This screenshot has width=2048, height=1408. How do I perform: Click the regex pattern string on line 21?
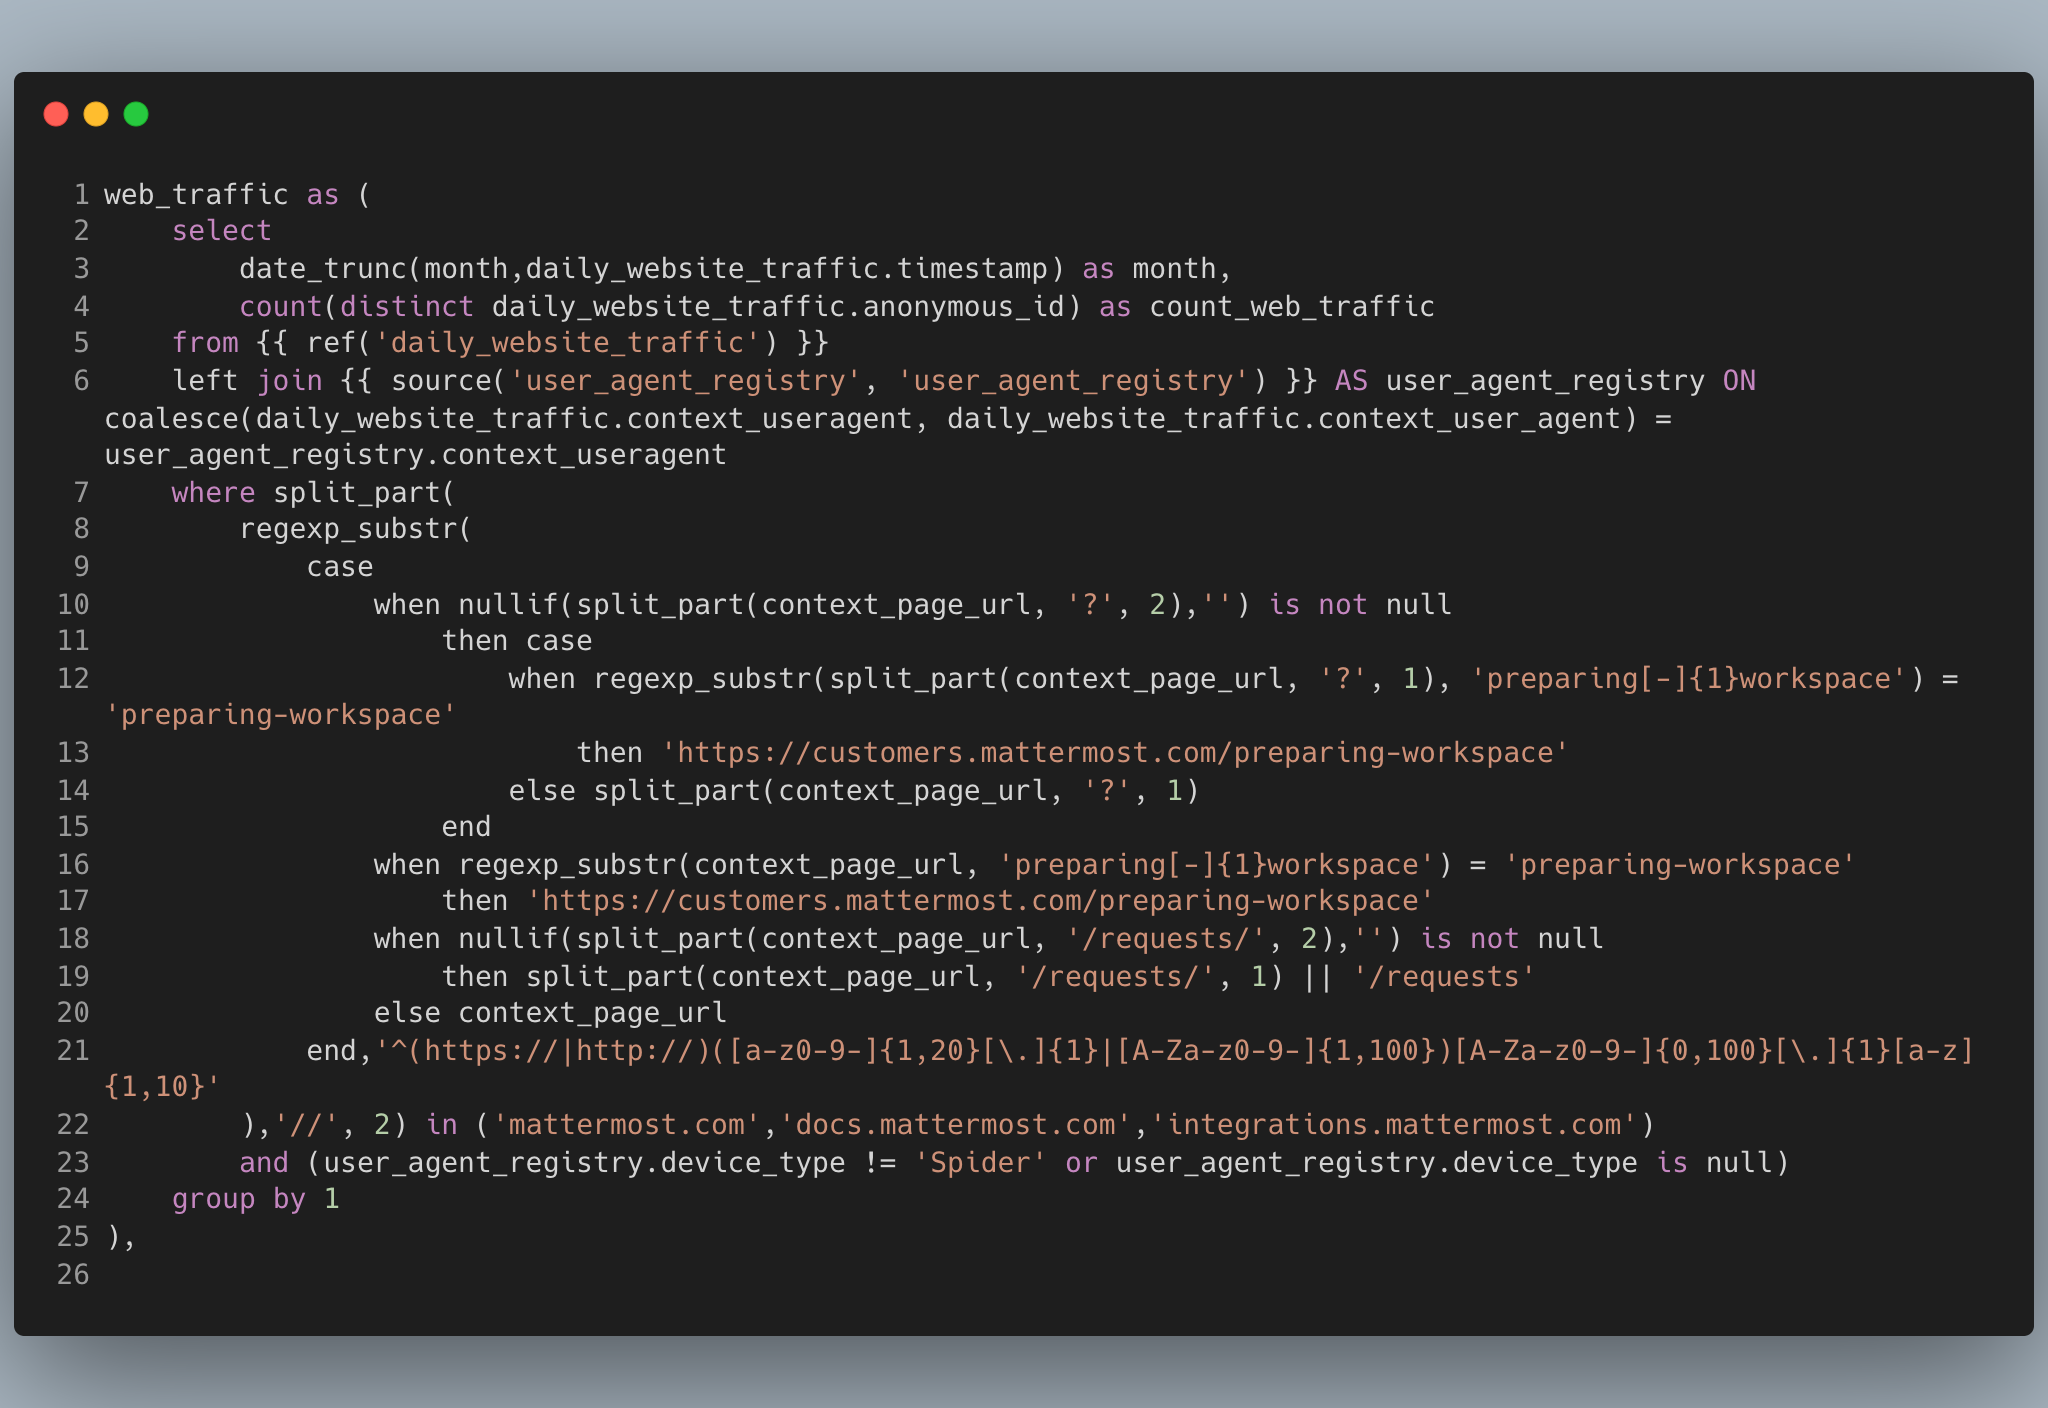[1100, 1050]
